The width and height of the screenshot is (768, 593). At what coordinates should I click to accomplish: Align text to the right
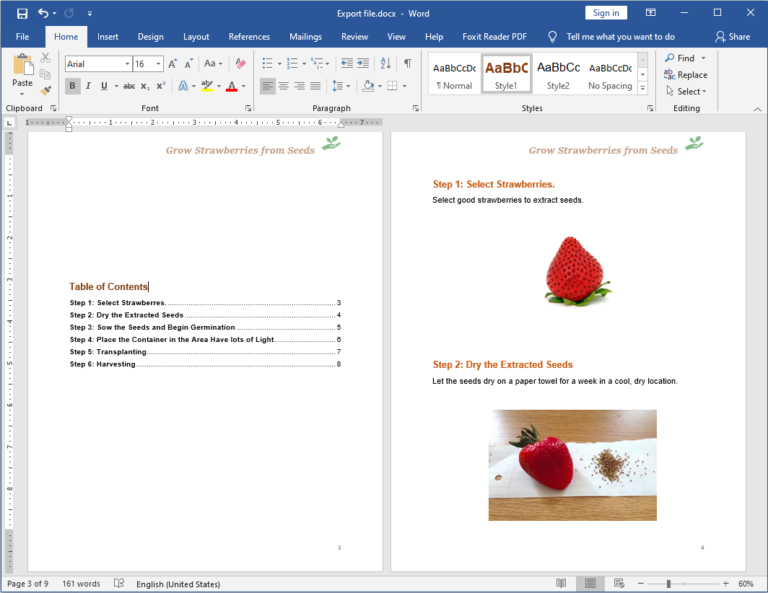point(300,86)
